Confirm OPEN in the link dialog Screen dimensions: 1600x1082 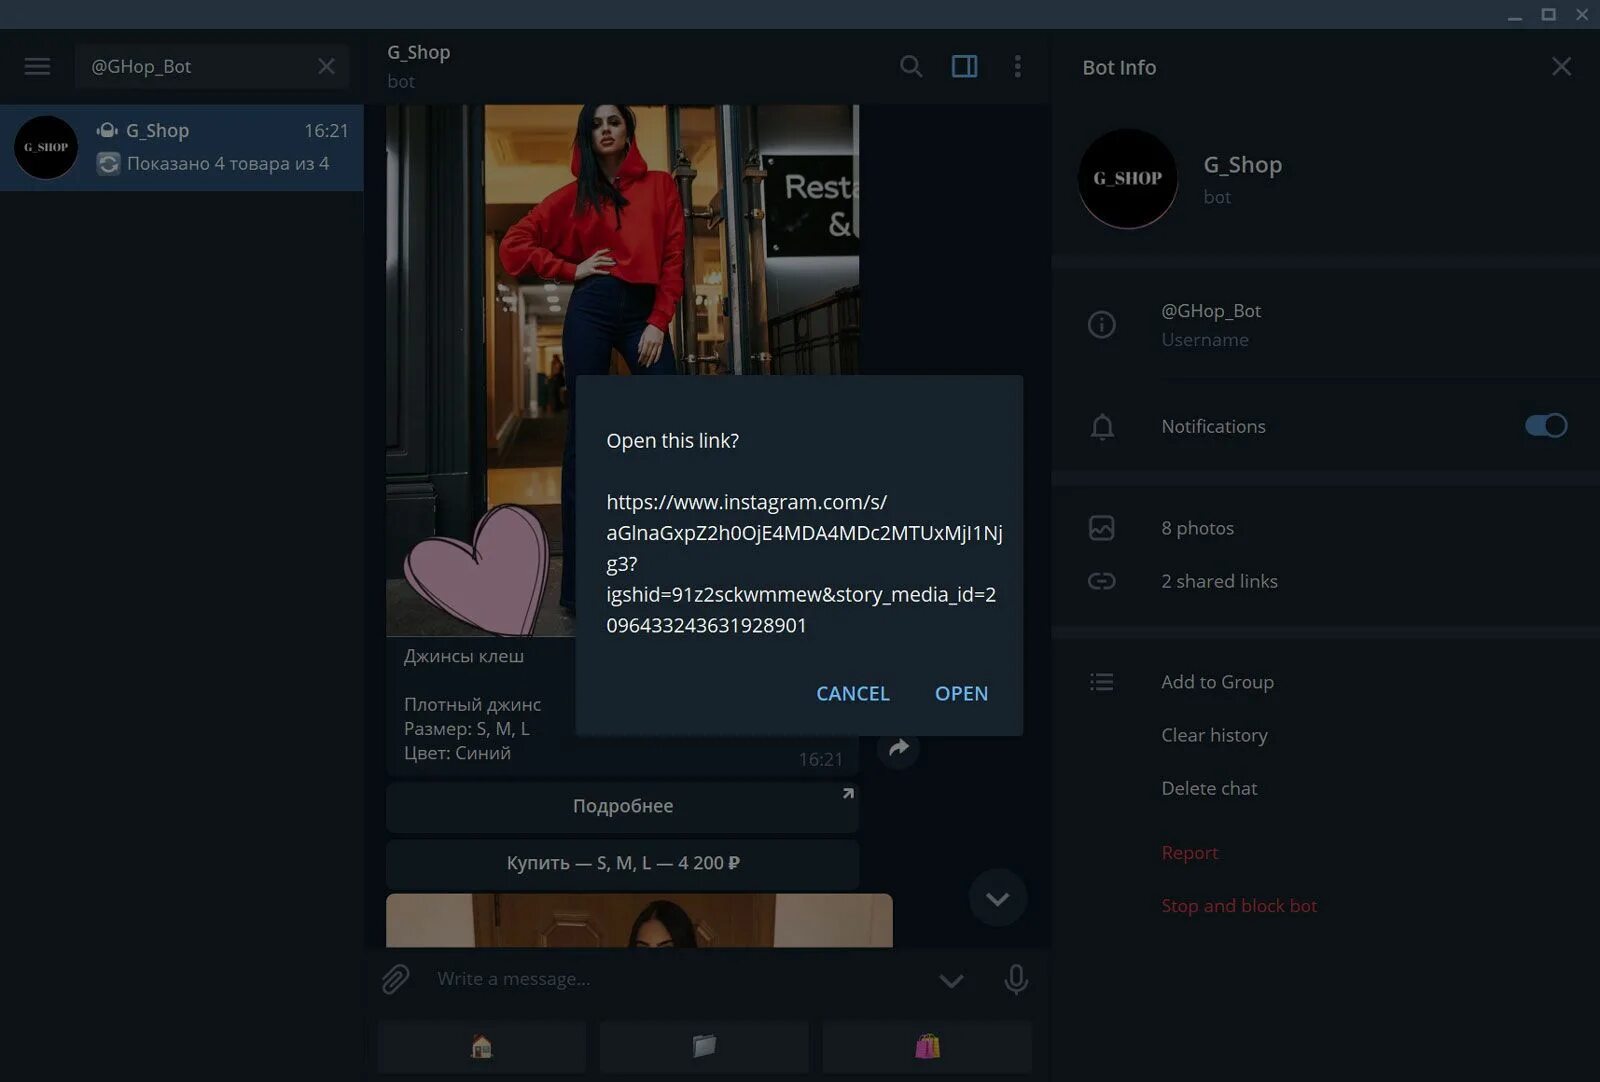coord(961,693)
